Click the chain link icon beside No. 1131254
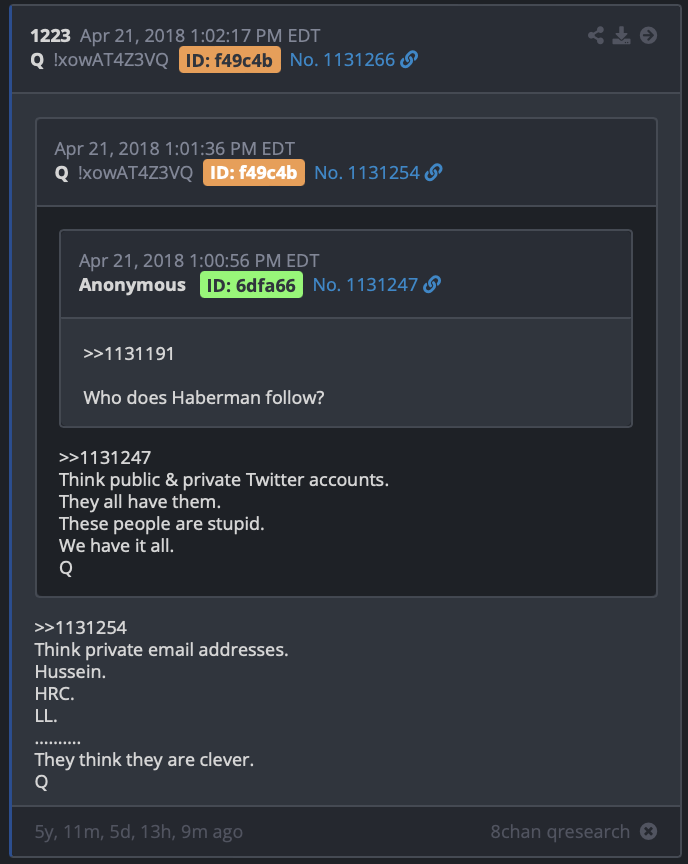The height and width of the screenshot is (864, 688). pyautogui.click(x=434, y=172)
